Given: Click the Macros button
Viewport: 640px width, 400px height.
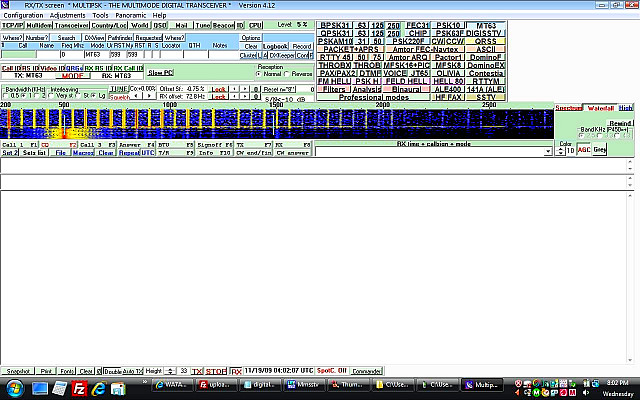Looking at the screenshot, I should 83,153.
